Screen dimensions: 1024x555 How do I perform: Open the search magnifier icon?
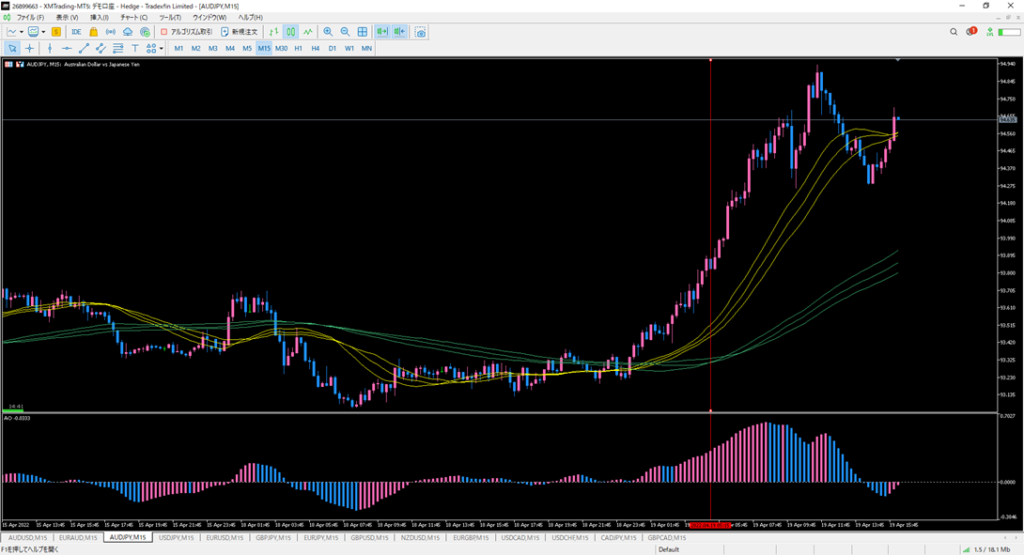point(953,32)
